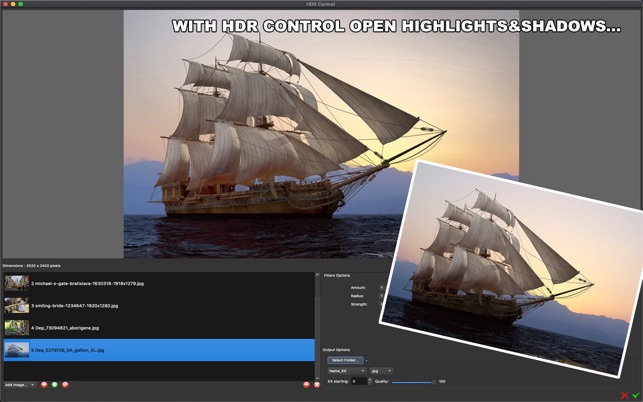Zoom the window with the green title bar button
The height and width of the screenshot is (402, 643).
21,4
